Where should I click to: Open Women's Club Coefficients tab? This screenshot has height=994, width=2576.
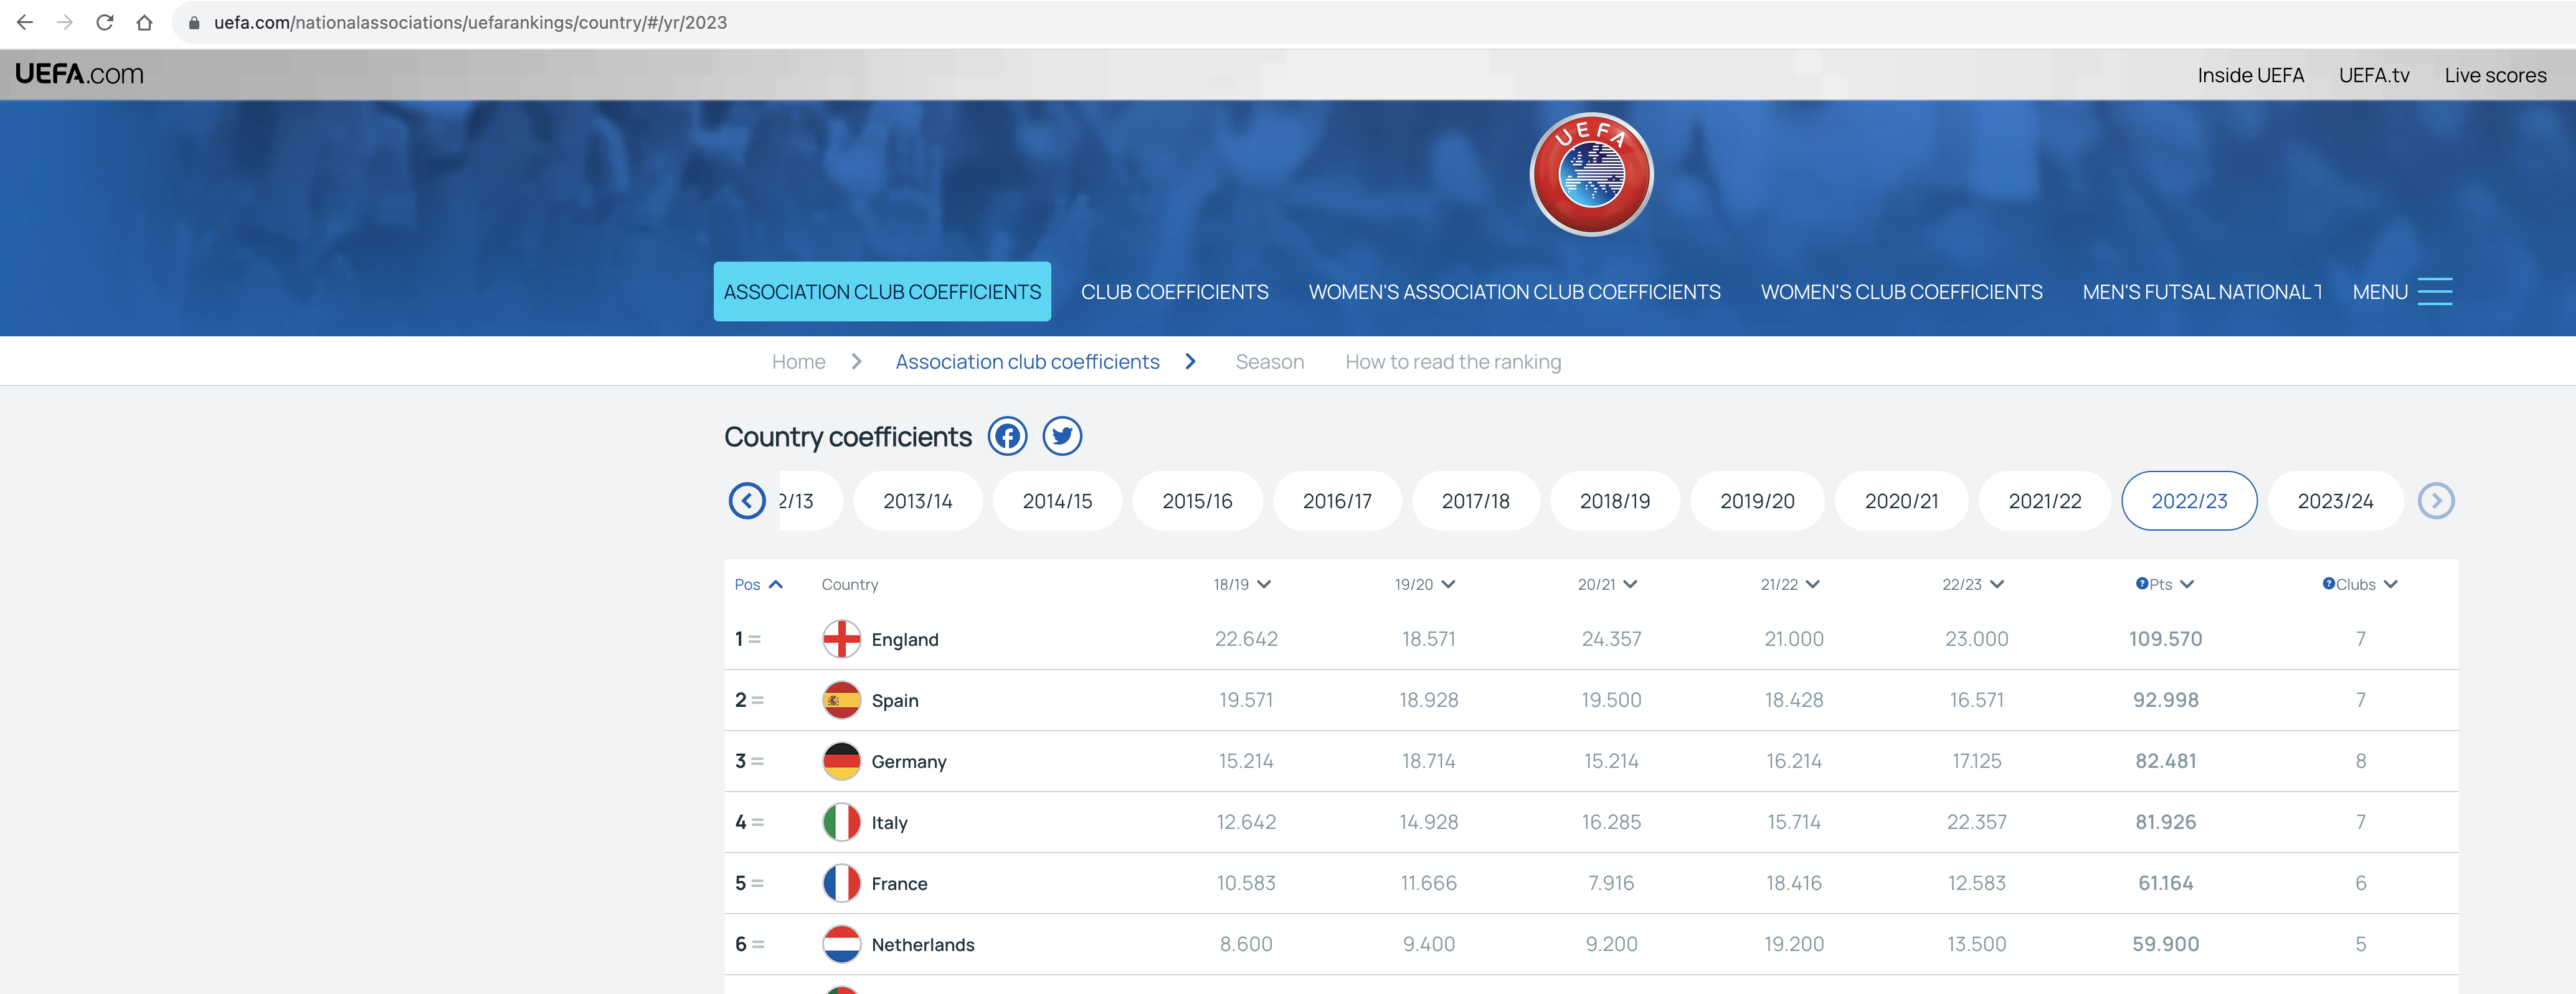tap(1901, 292)
